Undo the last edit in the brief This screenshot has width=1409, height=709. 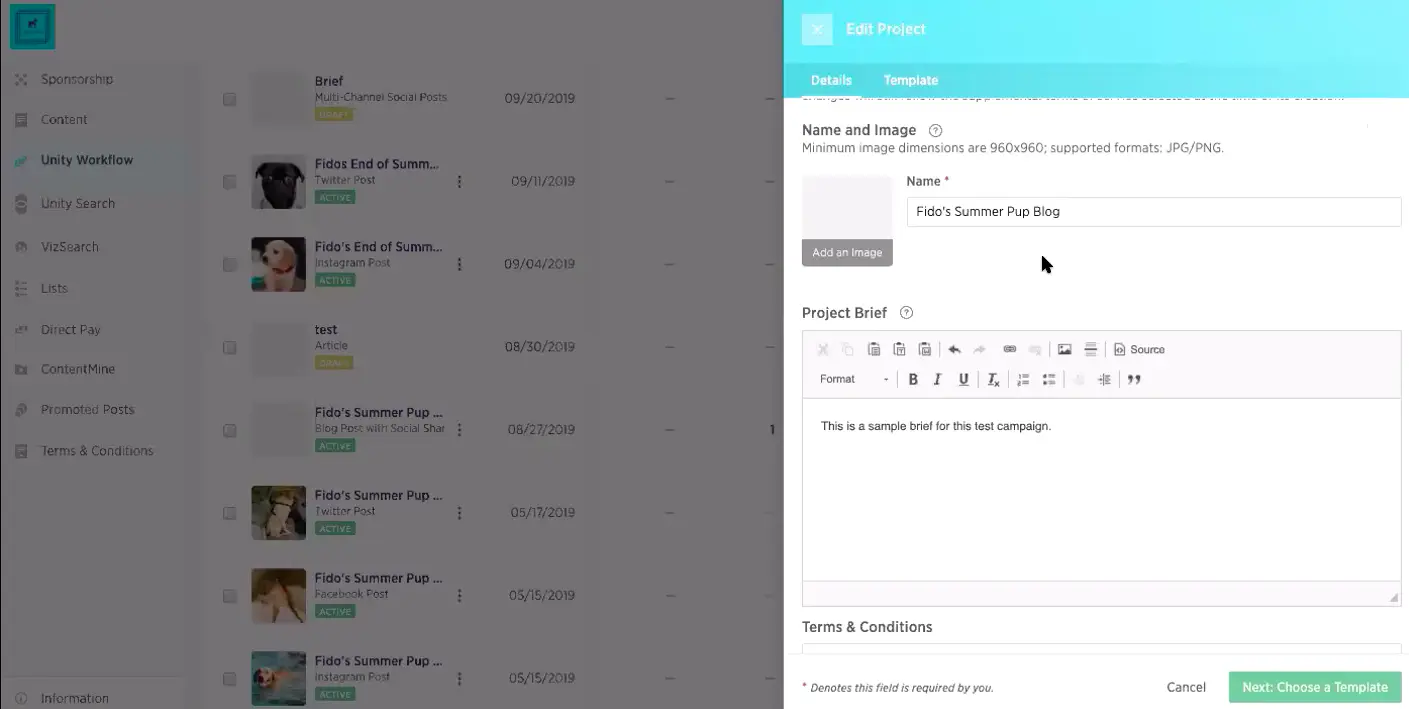(954, 350)
